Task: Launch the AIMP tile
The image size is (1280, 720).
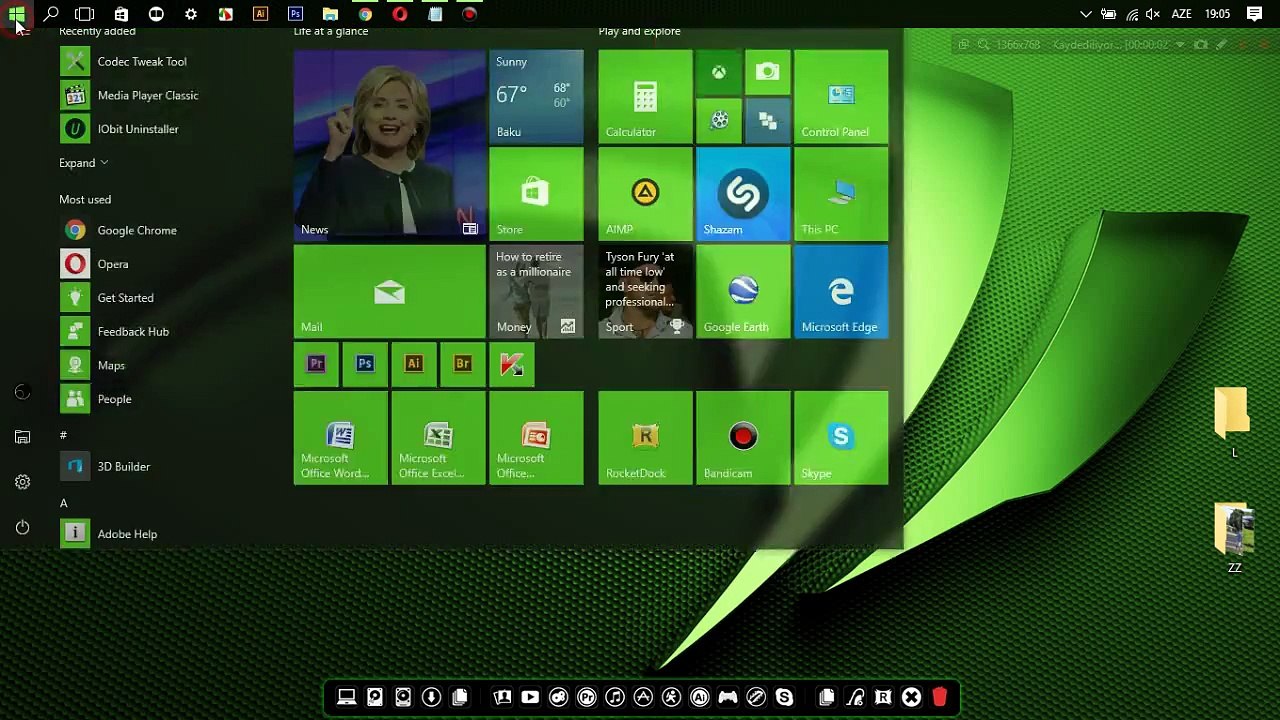Action: (x=645, y=194)
